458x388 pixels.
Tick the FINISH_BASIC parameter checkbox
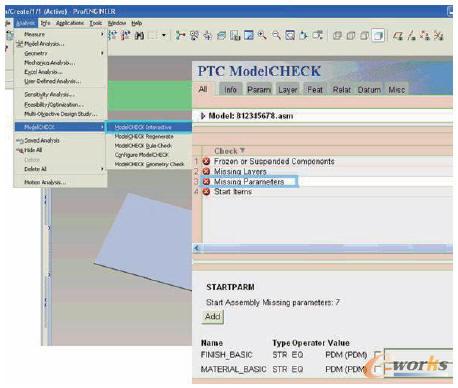[x=378, y=354]
